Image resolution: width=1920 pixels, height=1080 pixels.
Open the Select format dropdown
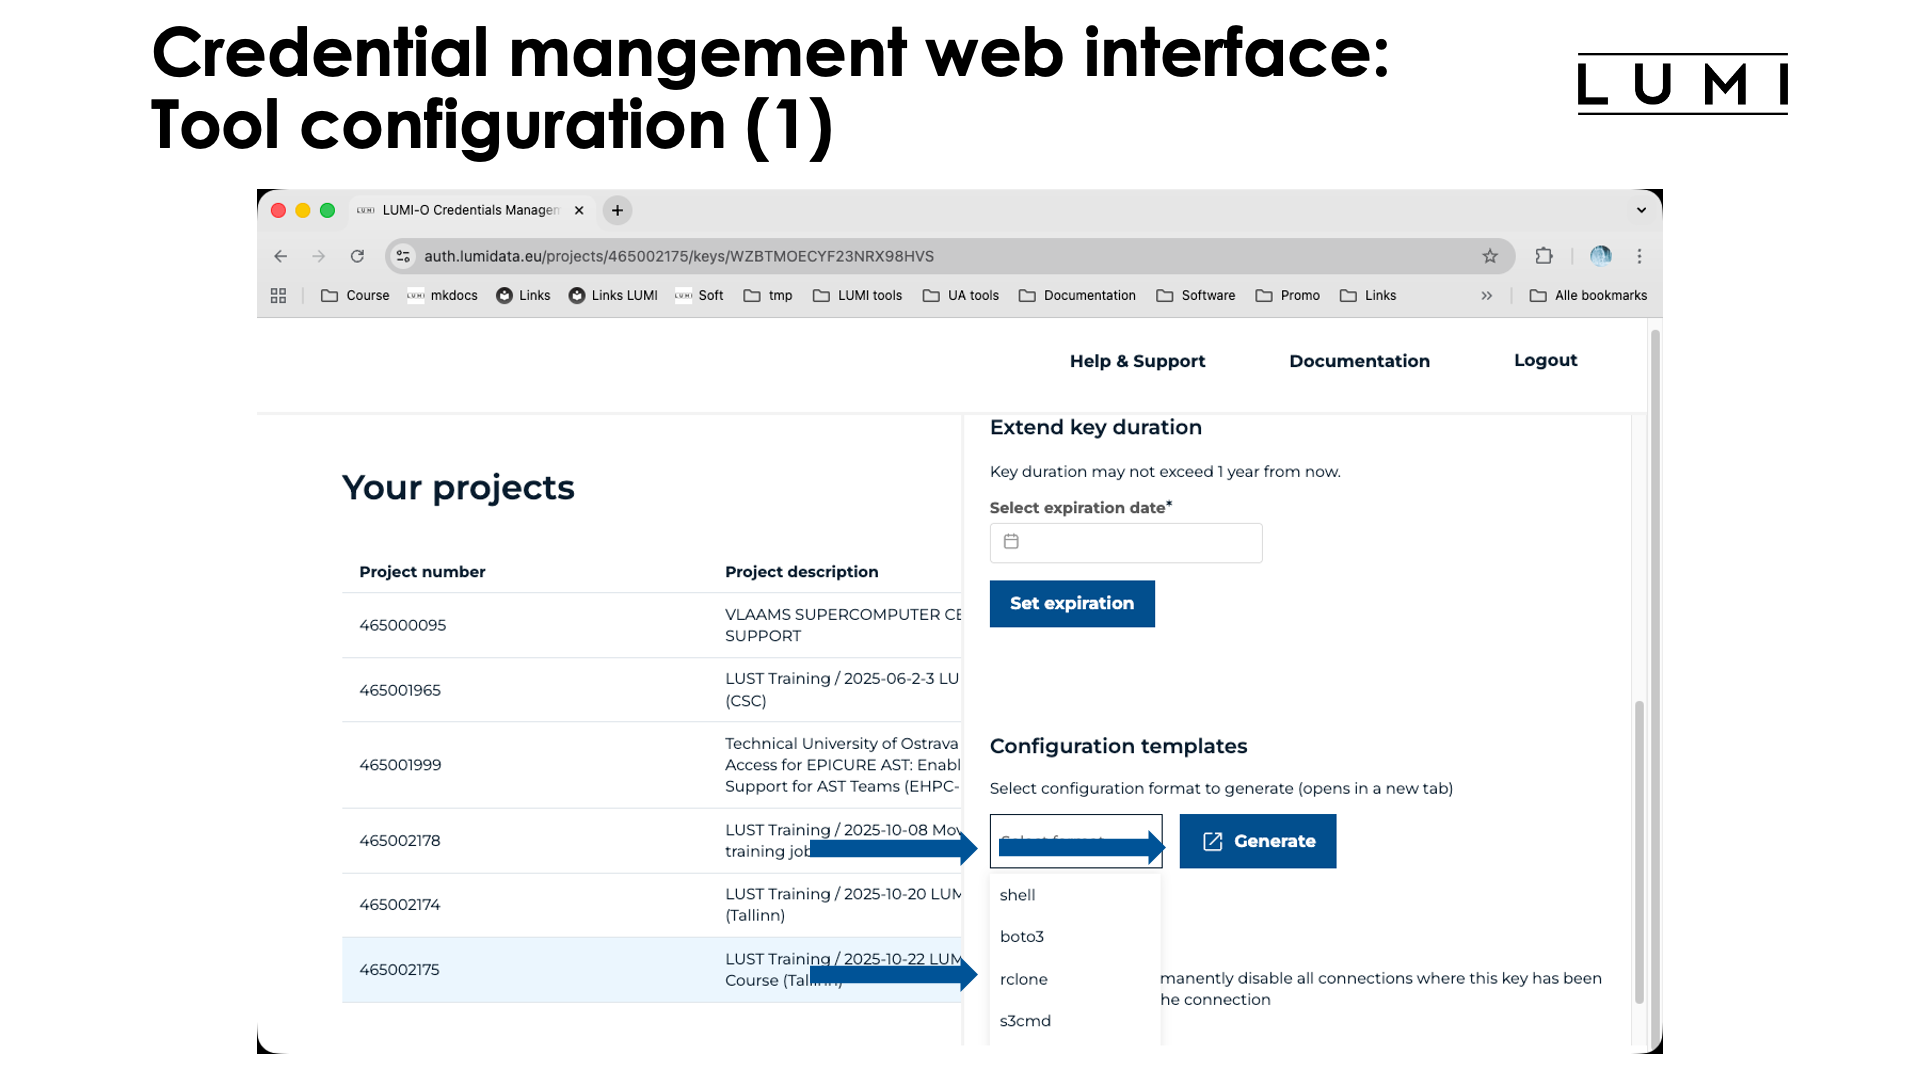coord(1076,841)
